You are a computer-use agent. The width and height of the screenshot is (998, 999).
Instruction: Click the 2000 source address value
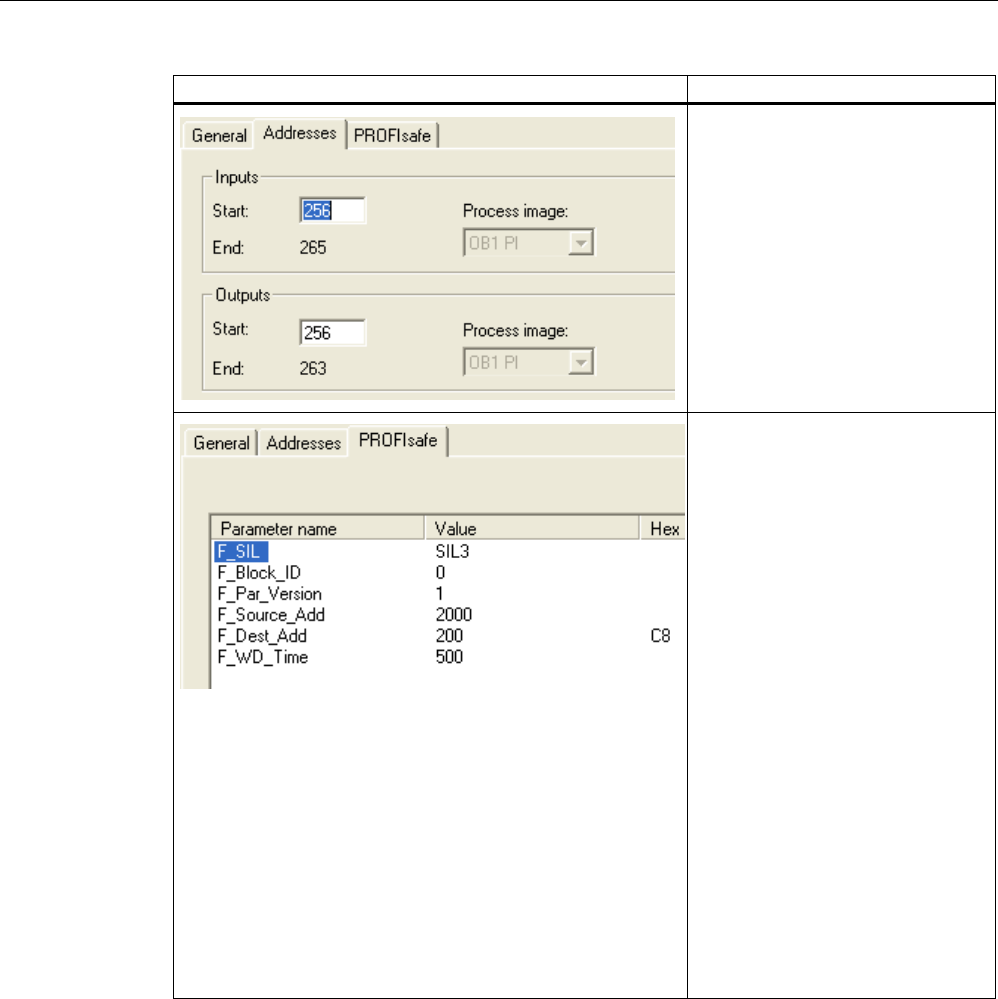click(454, 615)
